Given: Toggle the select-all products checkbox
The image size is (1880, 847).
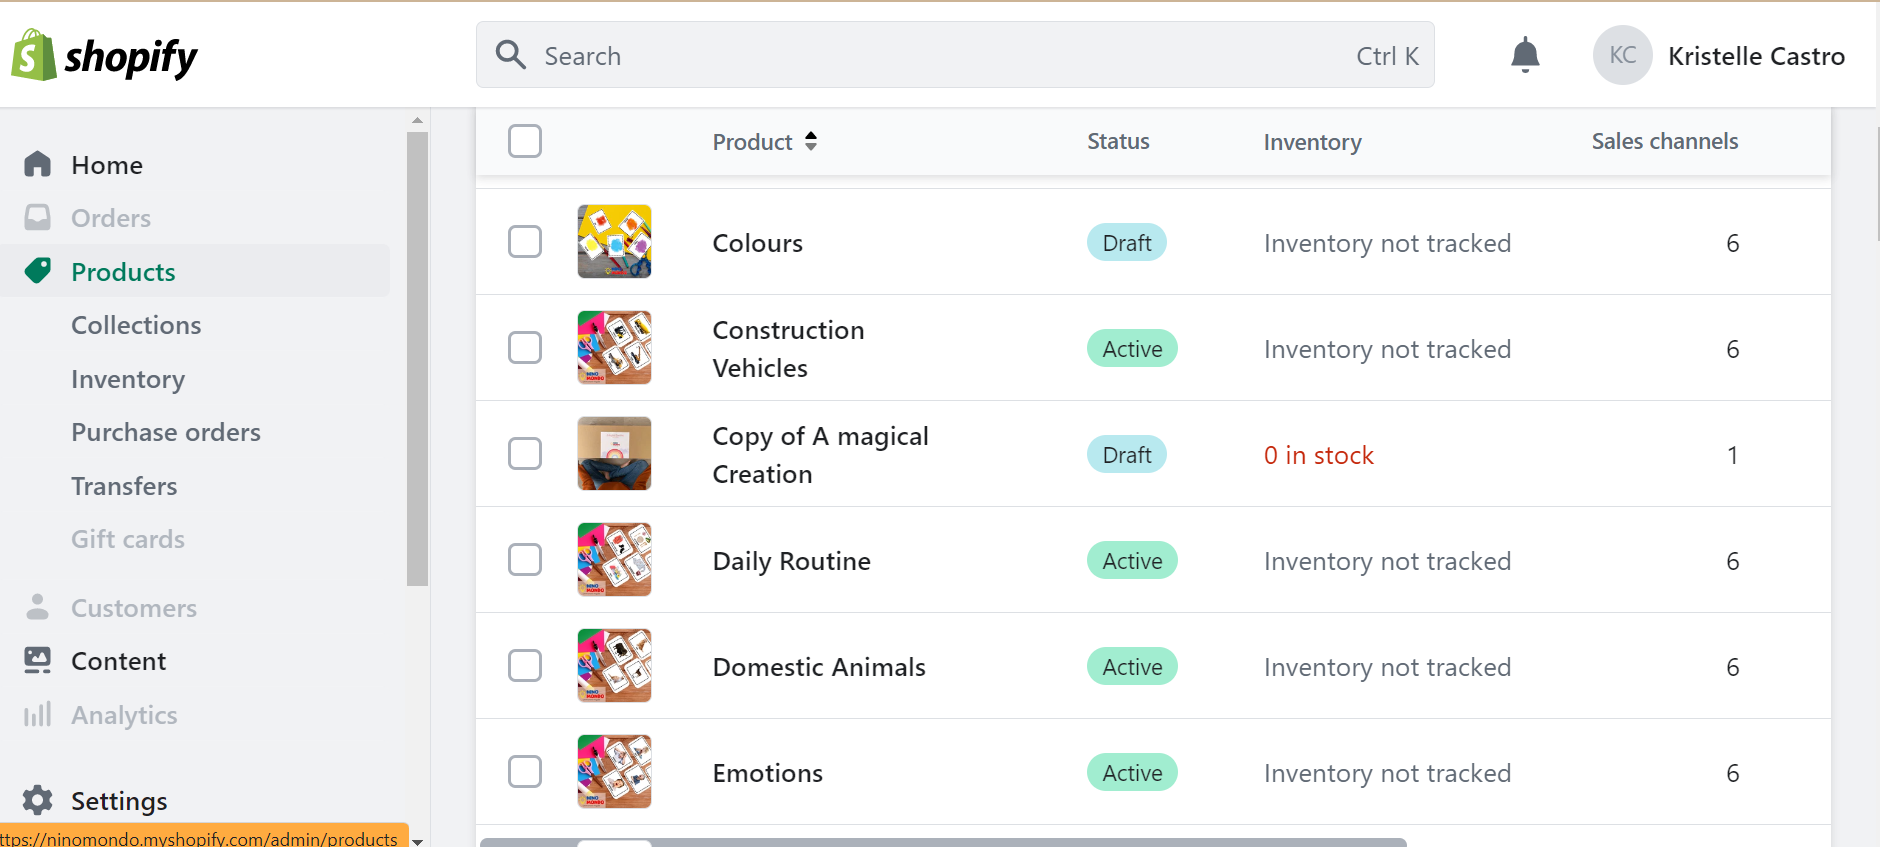Looking at the screenshot, I should click(x=525, y=141).
